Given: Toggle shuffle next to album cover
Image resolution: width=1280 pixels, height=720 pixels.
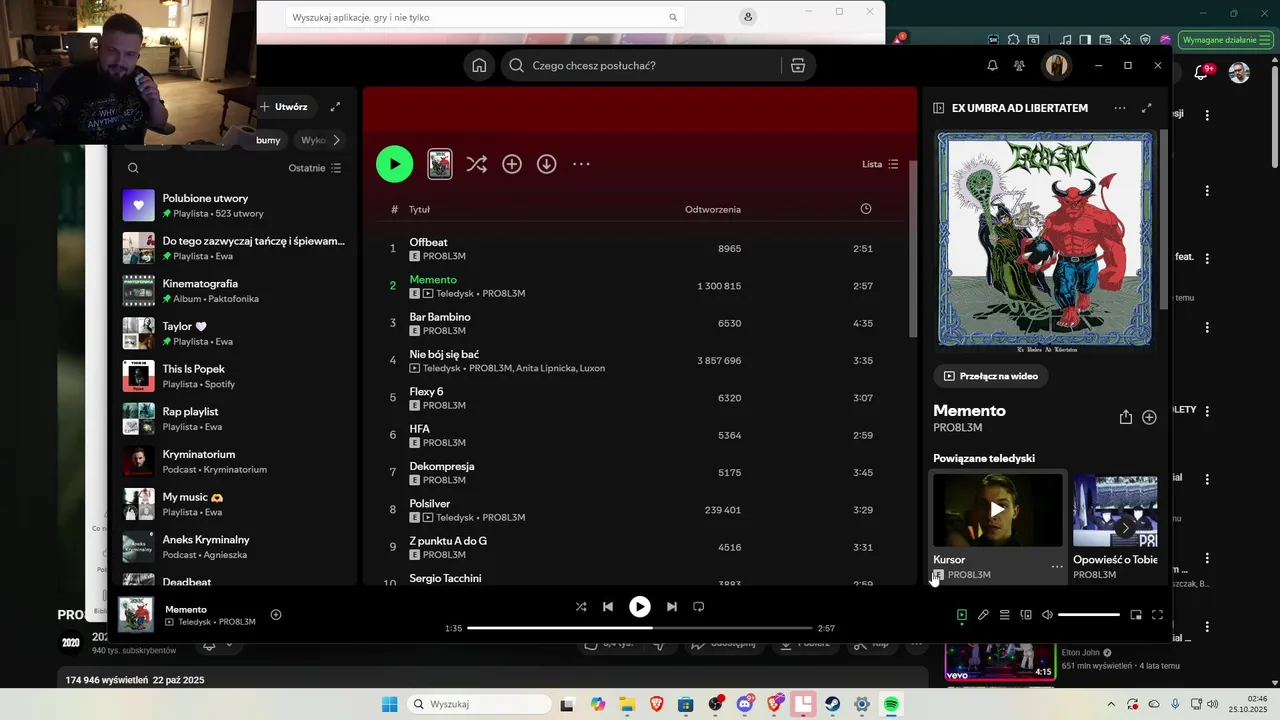Looking at the screenshot, I should click(476, 164).
